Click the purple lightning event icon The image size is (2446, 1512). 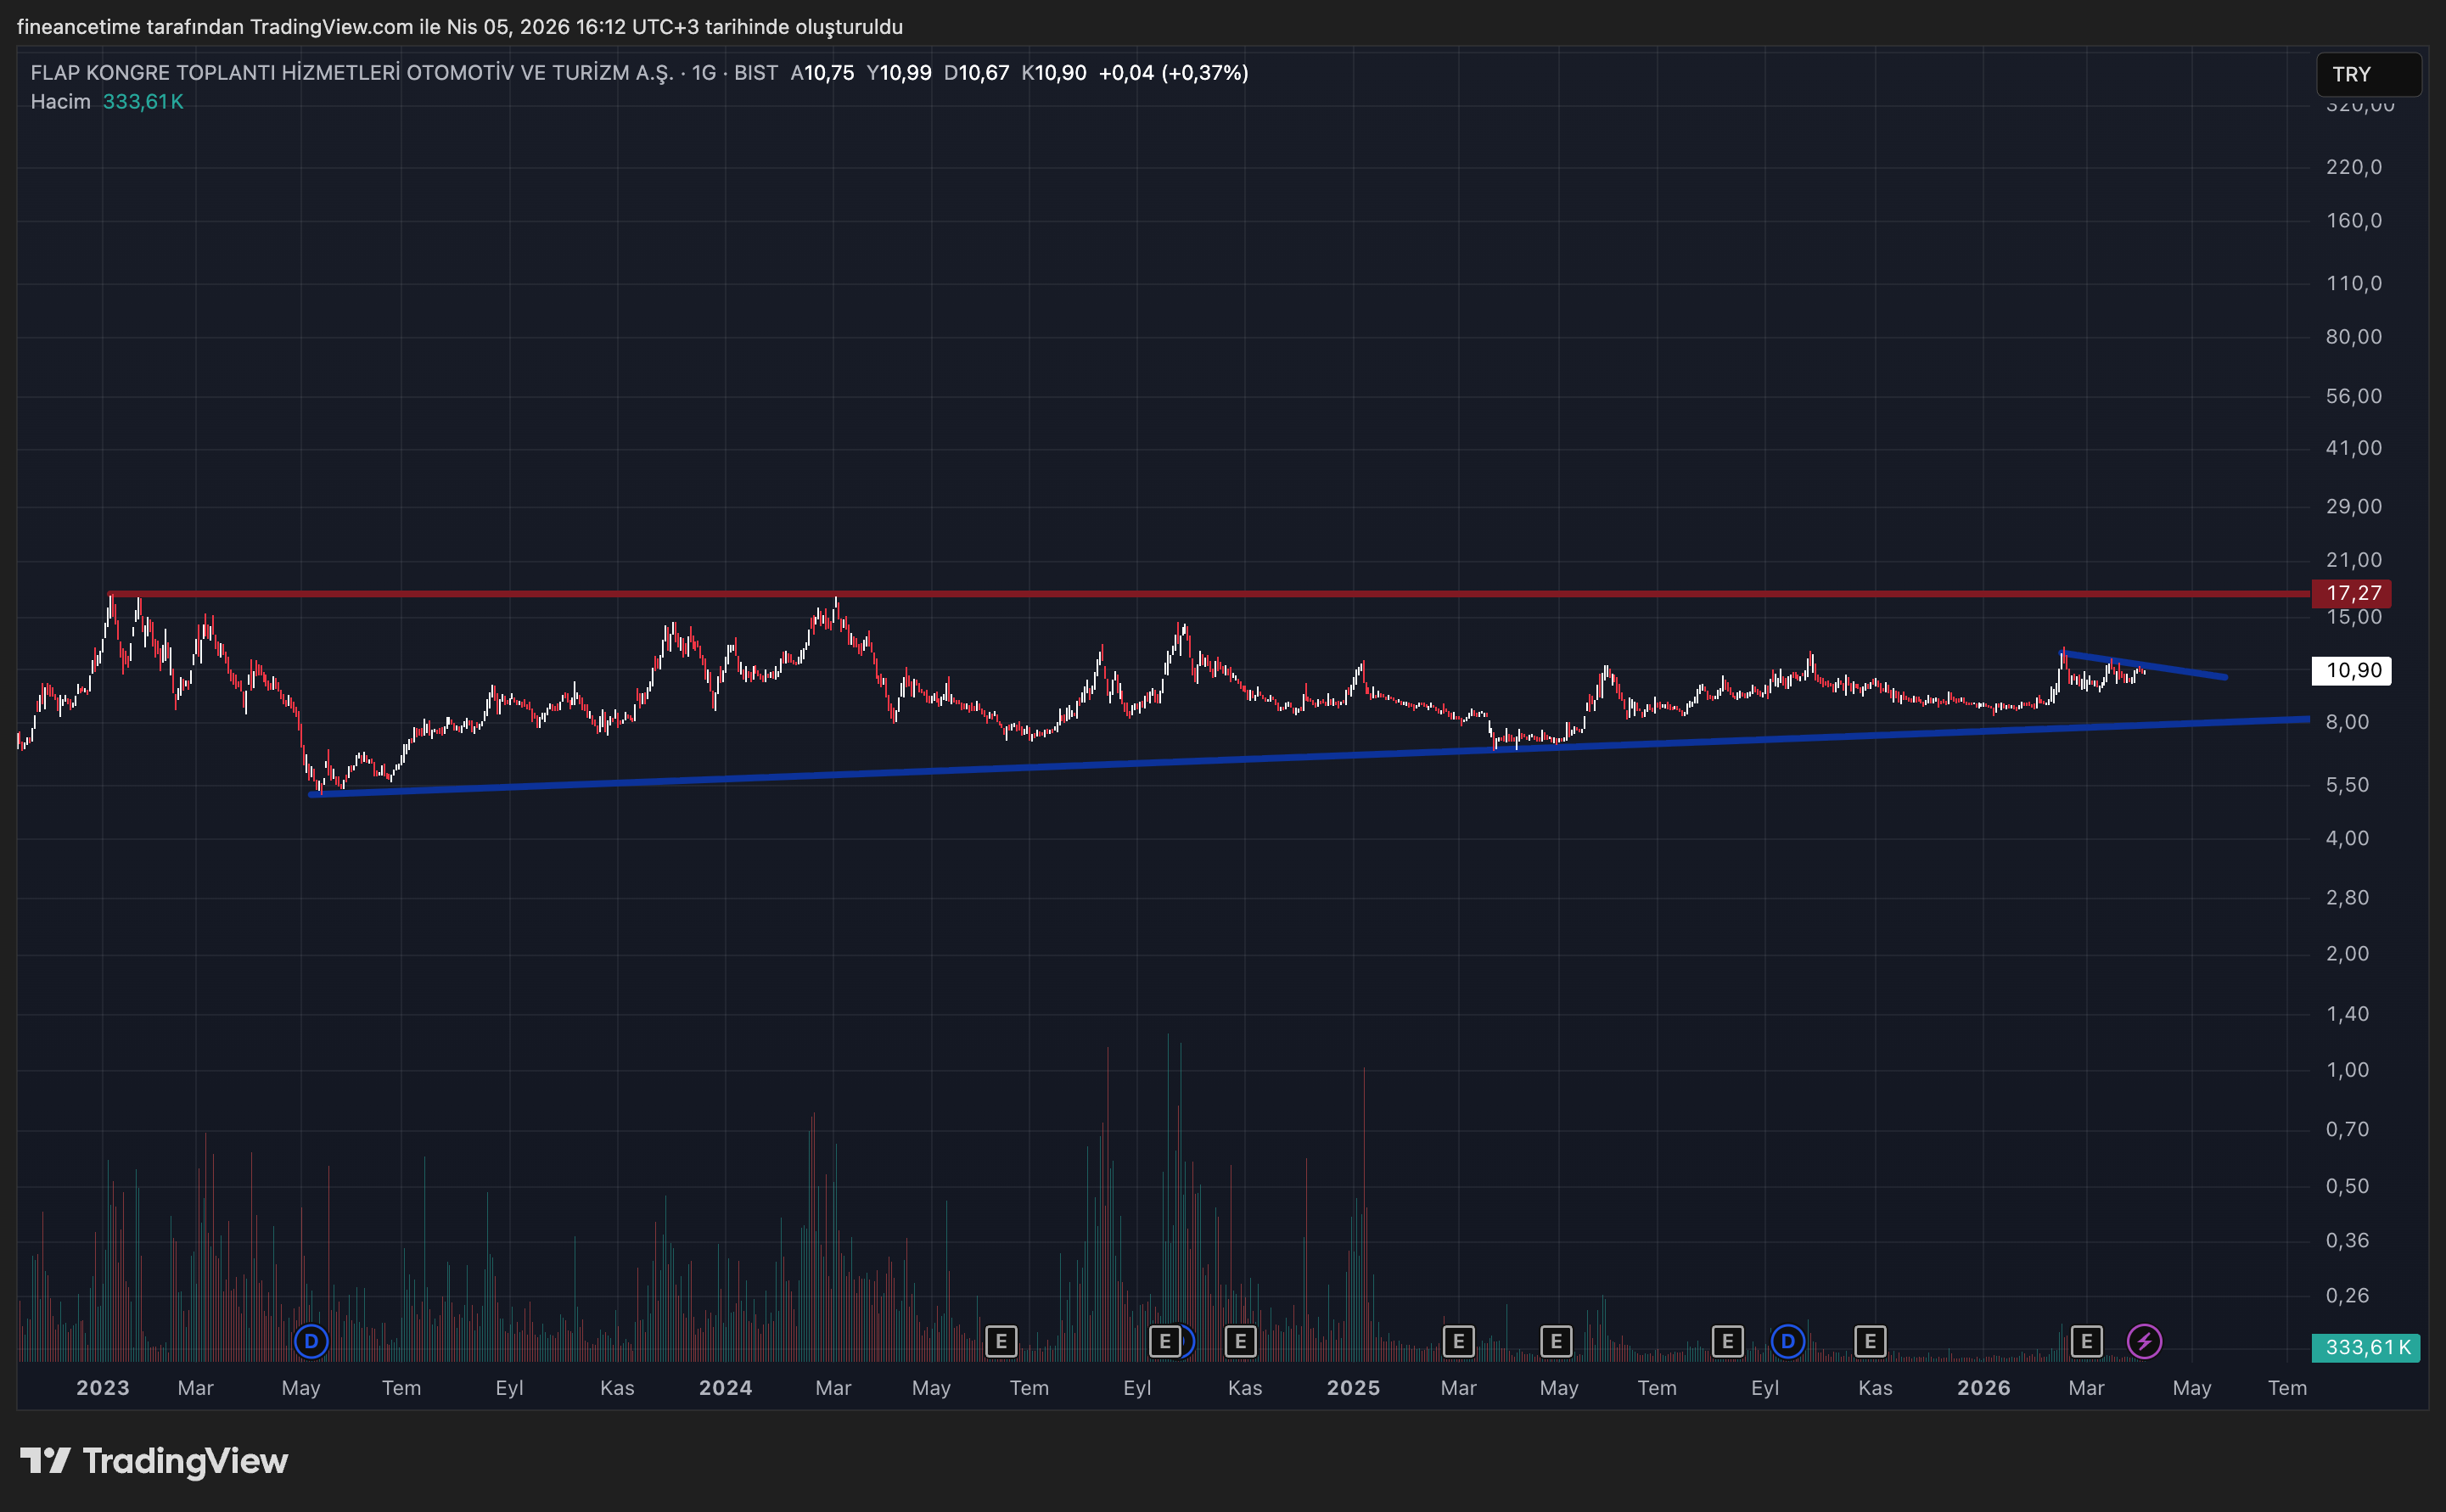pyautogui.click(x=2144, y=1341)
